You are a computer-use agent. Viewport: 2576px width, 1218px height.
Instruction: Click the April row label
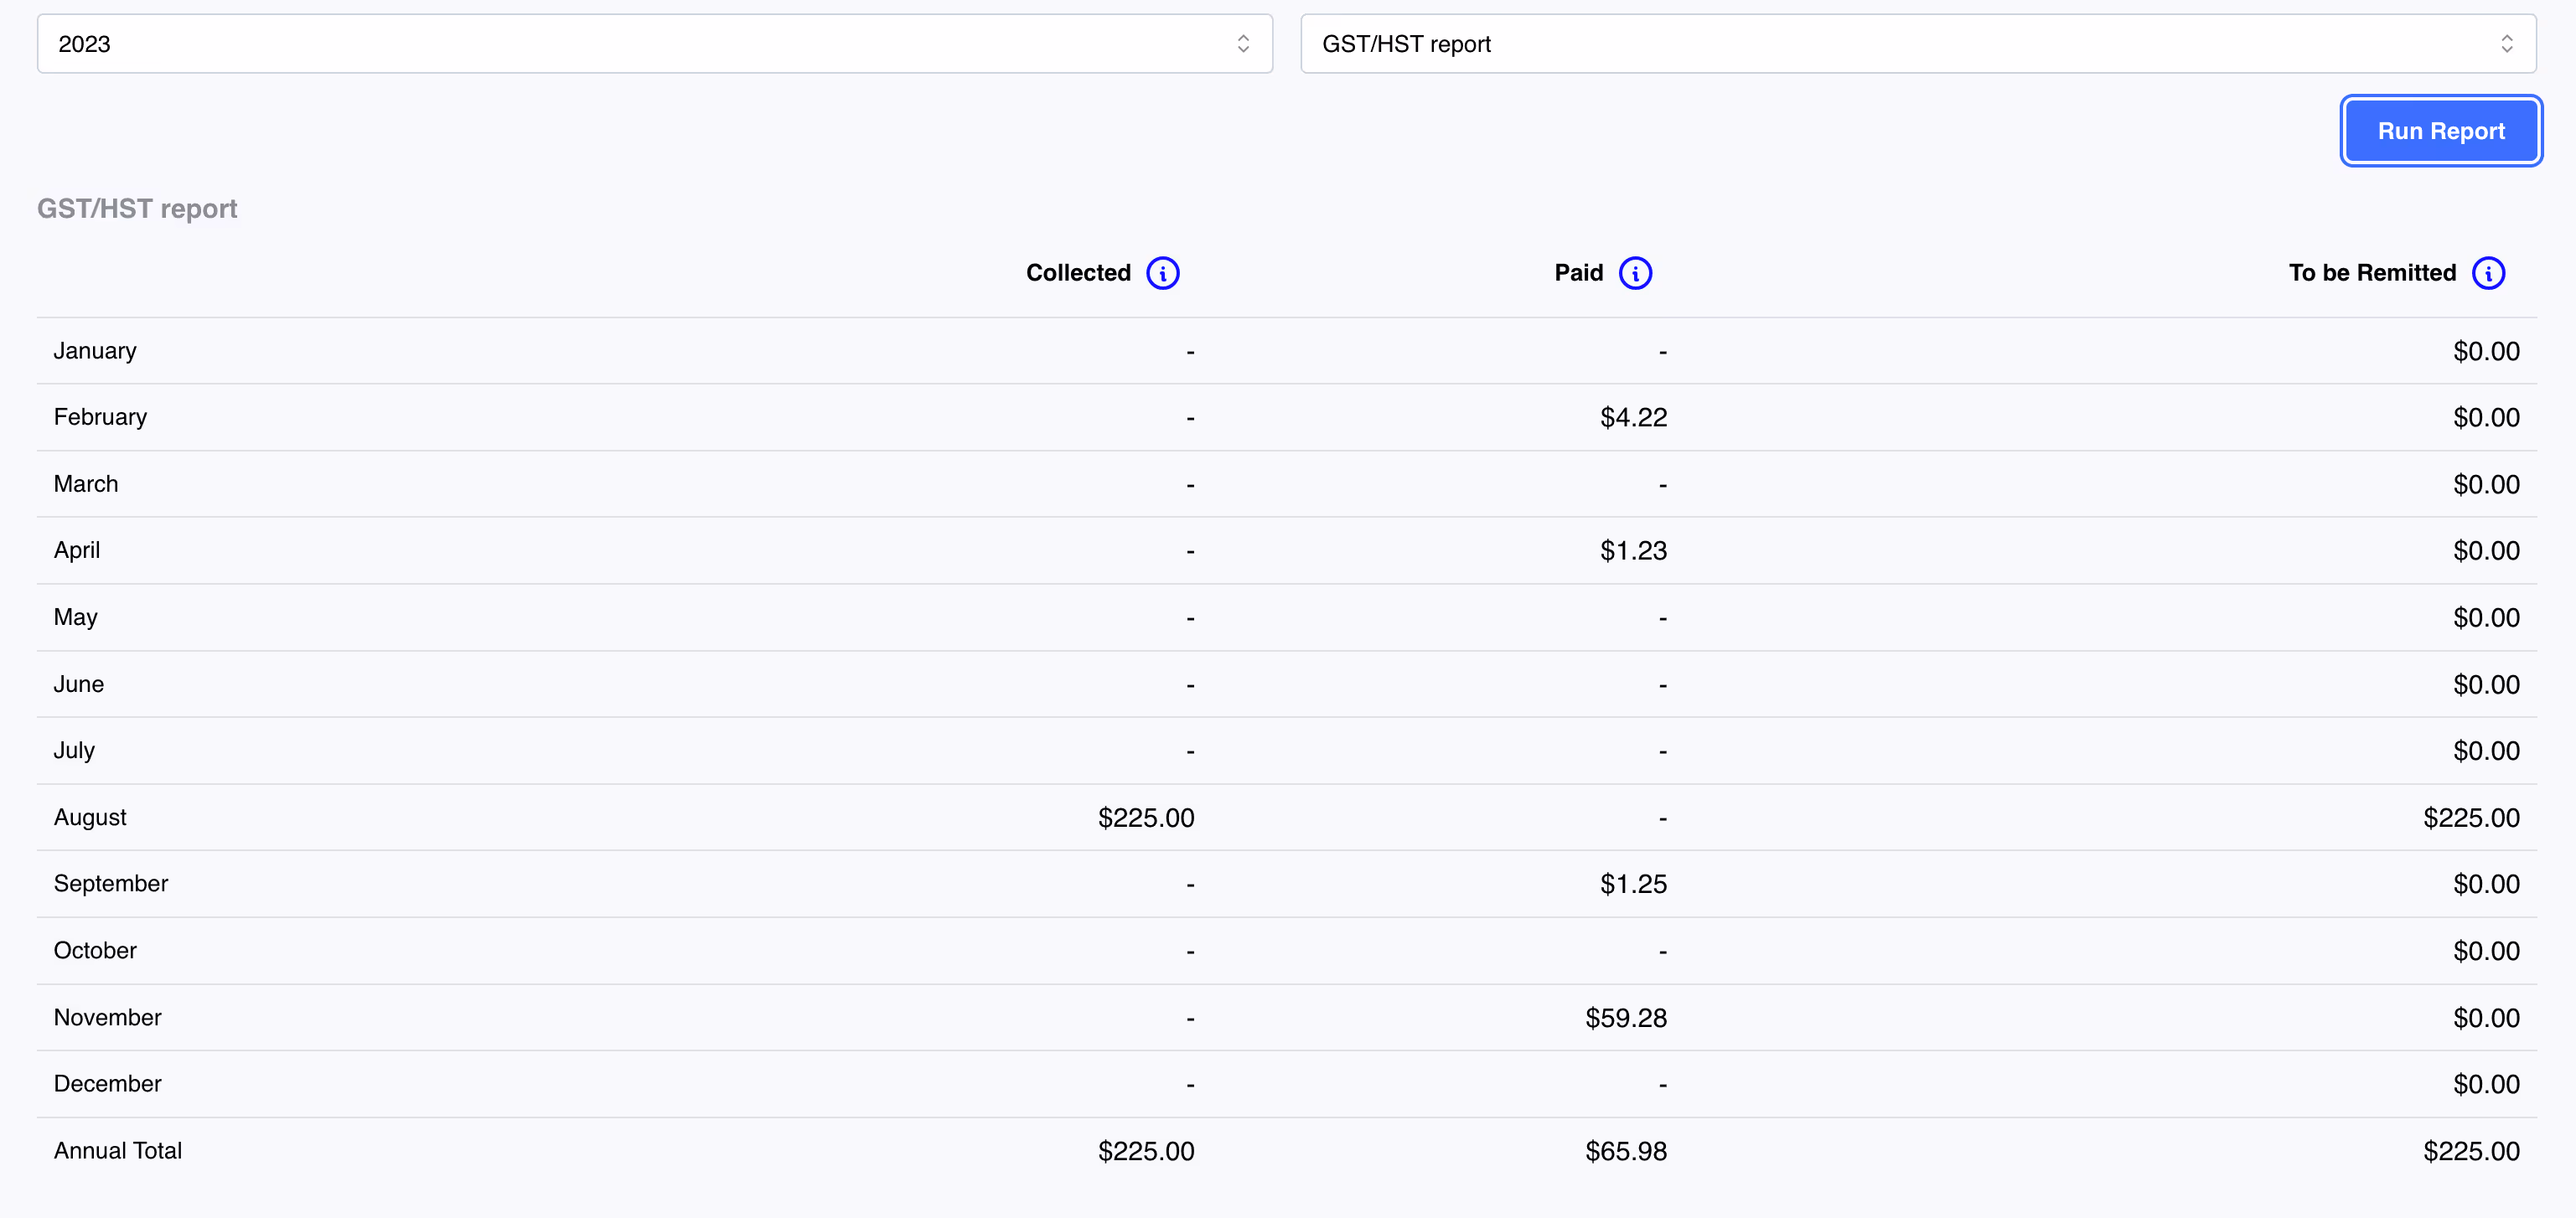point(77,550)
